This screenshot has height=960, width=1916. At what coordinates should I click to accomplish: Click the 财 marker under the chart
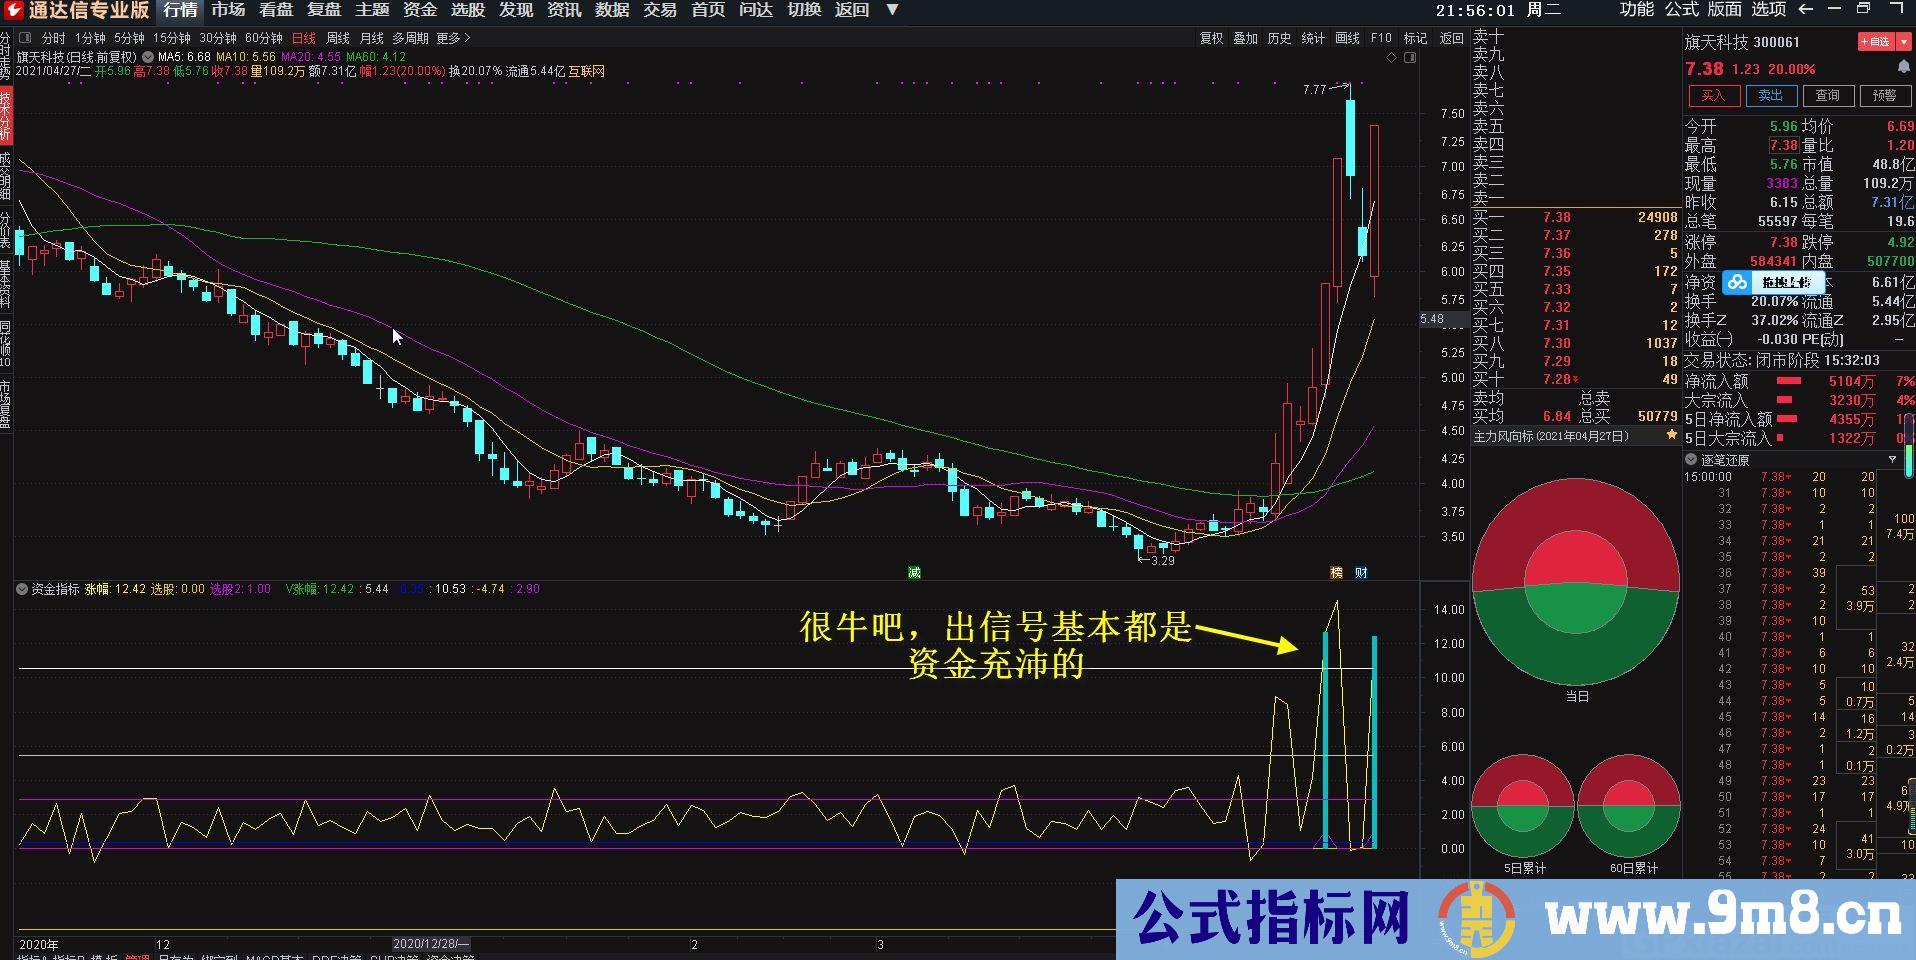point(1361,572)
